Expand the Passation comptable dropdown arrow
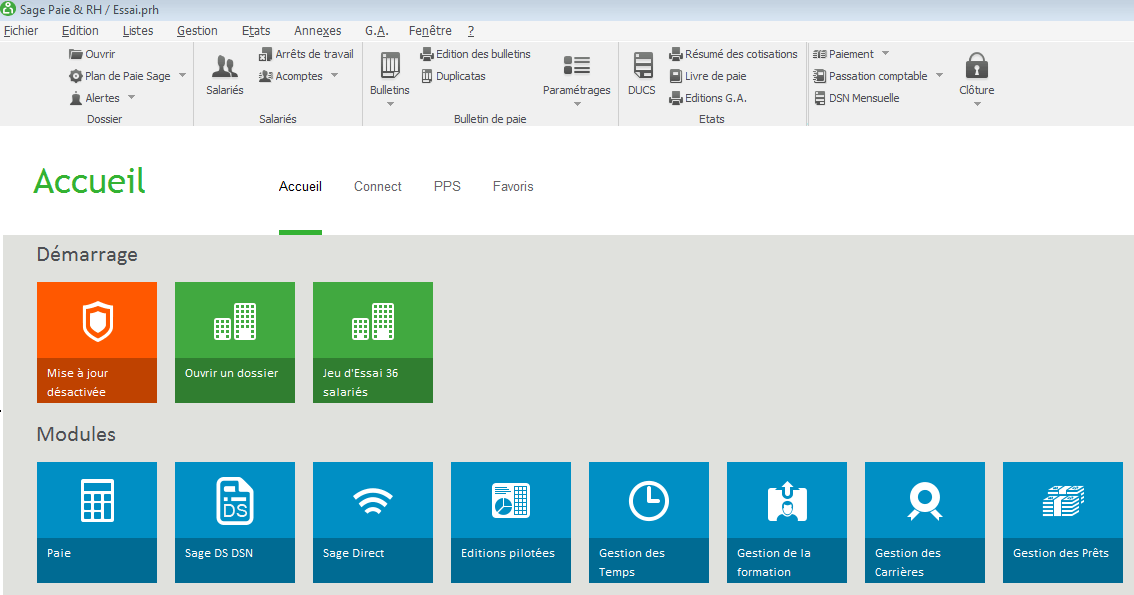Image resolution: width=1134 pixels, height=595 pixels. [x=940, y=76]
